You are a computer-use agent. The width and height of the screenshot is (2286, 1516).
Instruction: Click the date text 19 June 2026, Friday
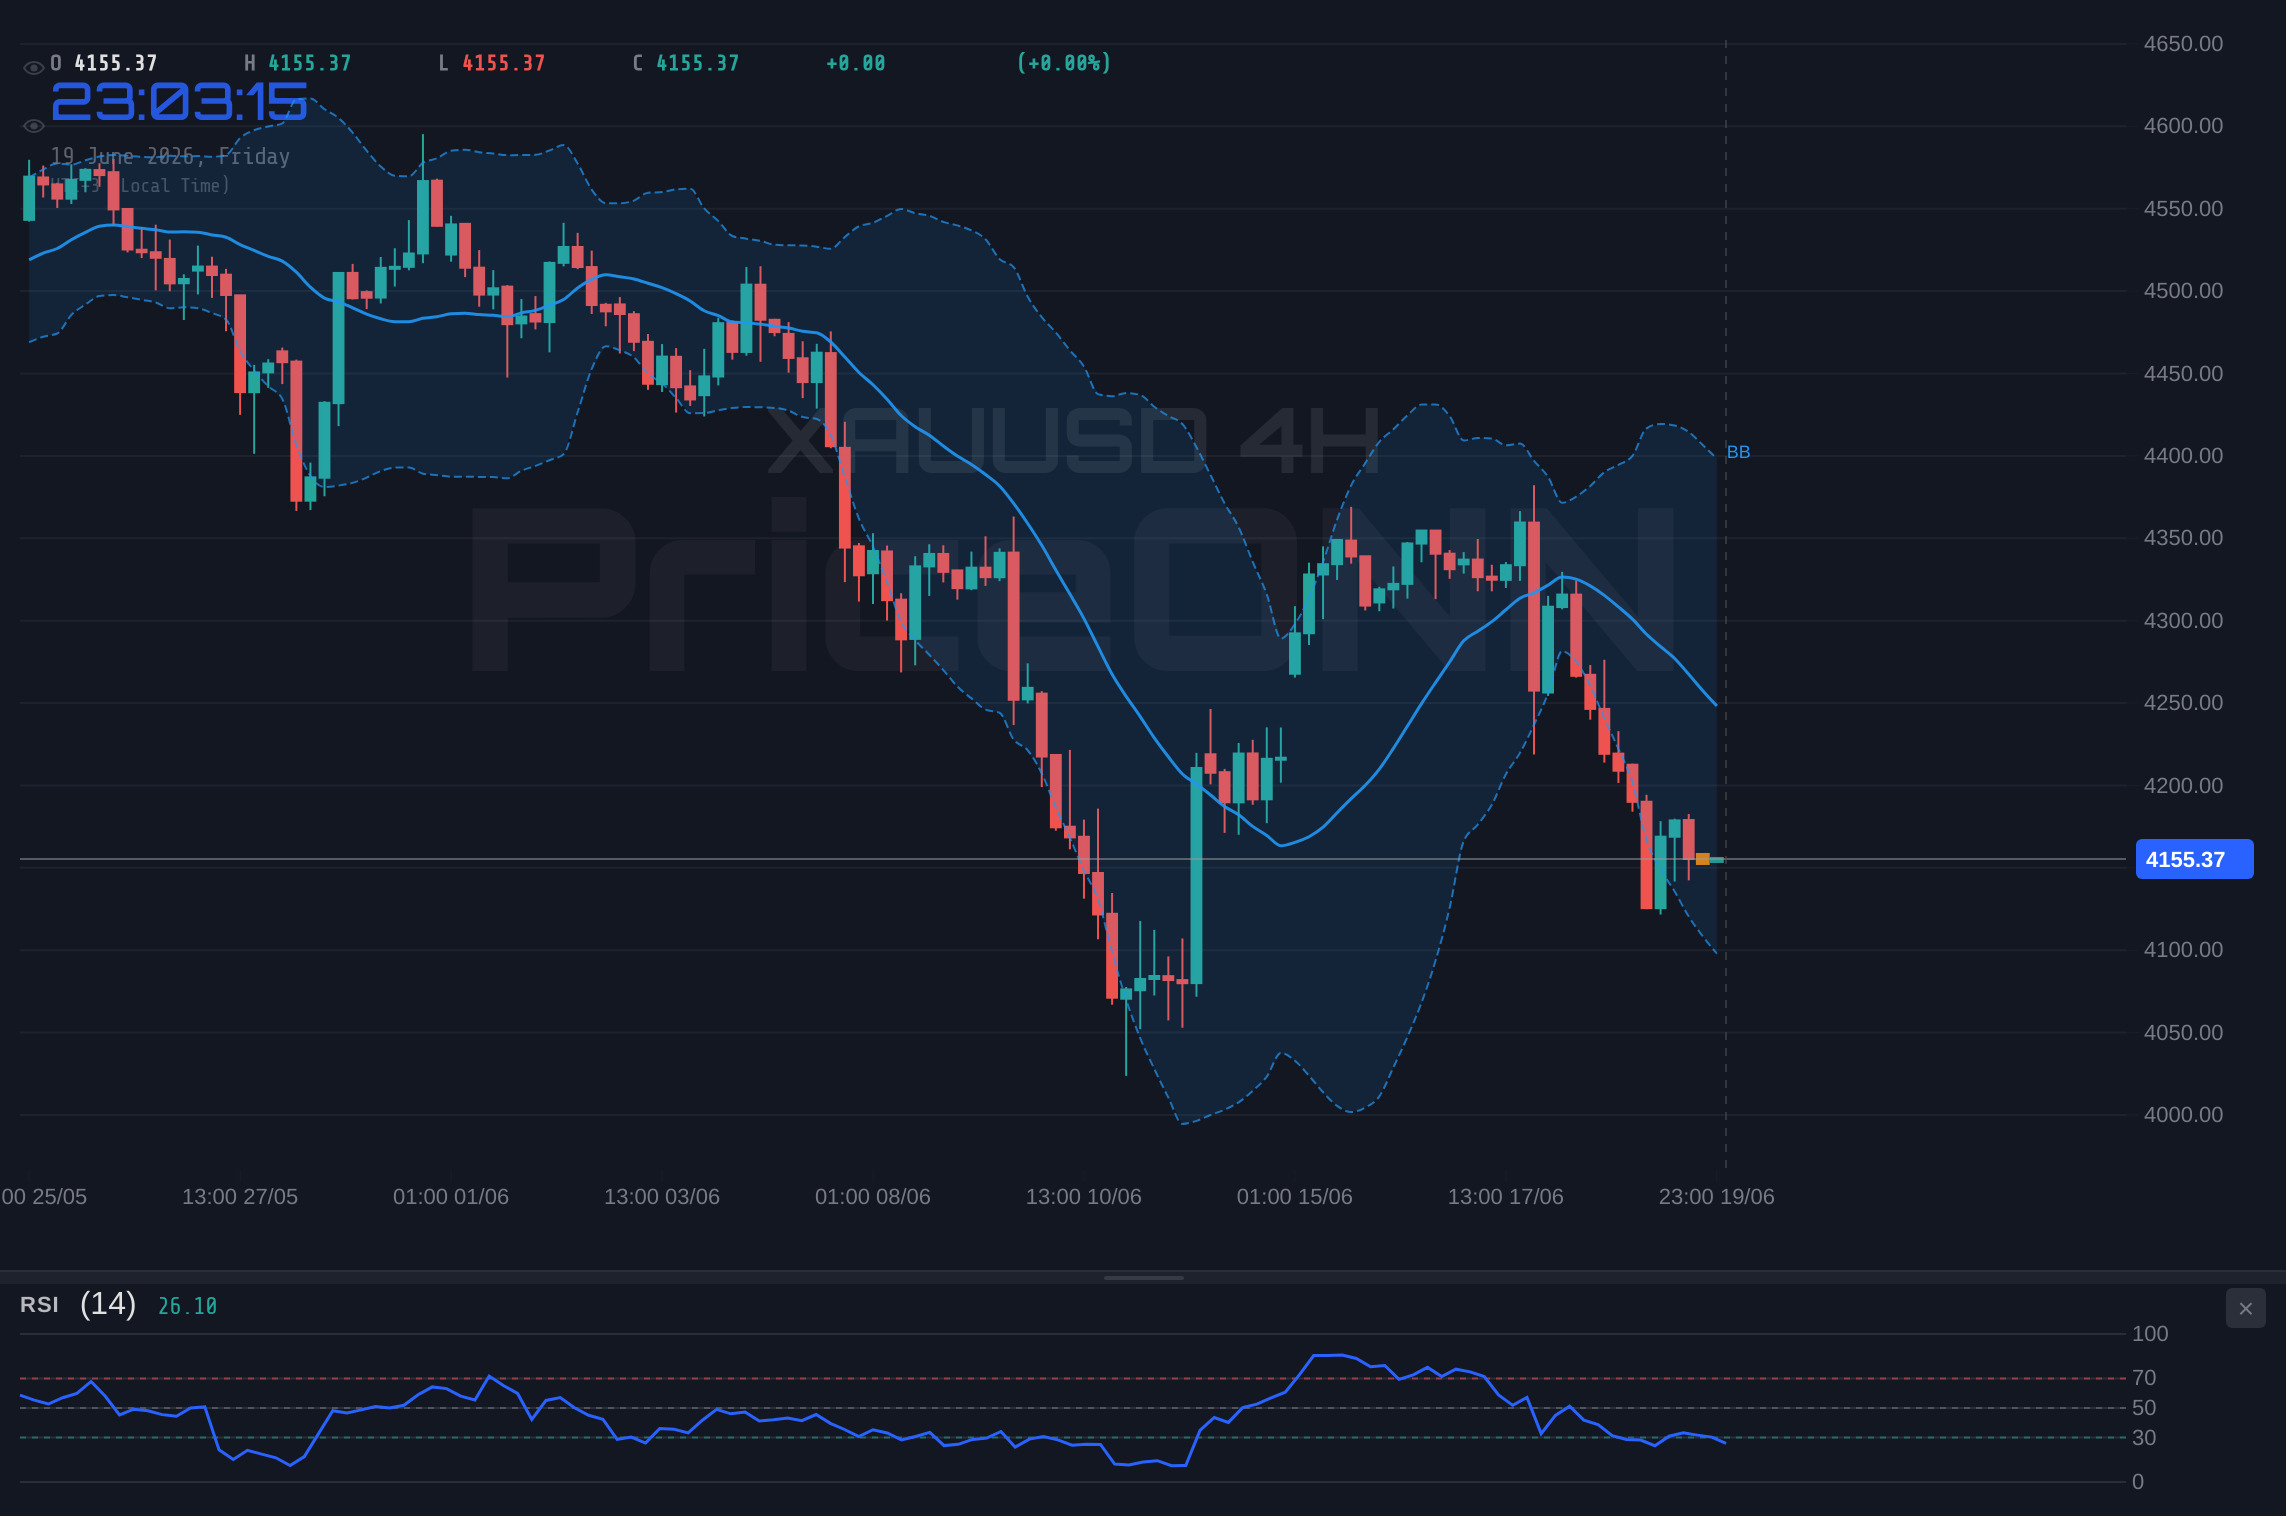click(x=170, y=156)
